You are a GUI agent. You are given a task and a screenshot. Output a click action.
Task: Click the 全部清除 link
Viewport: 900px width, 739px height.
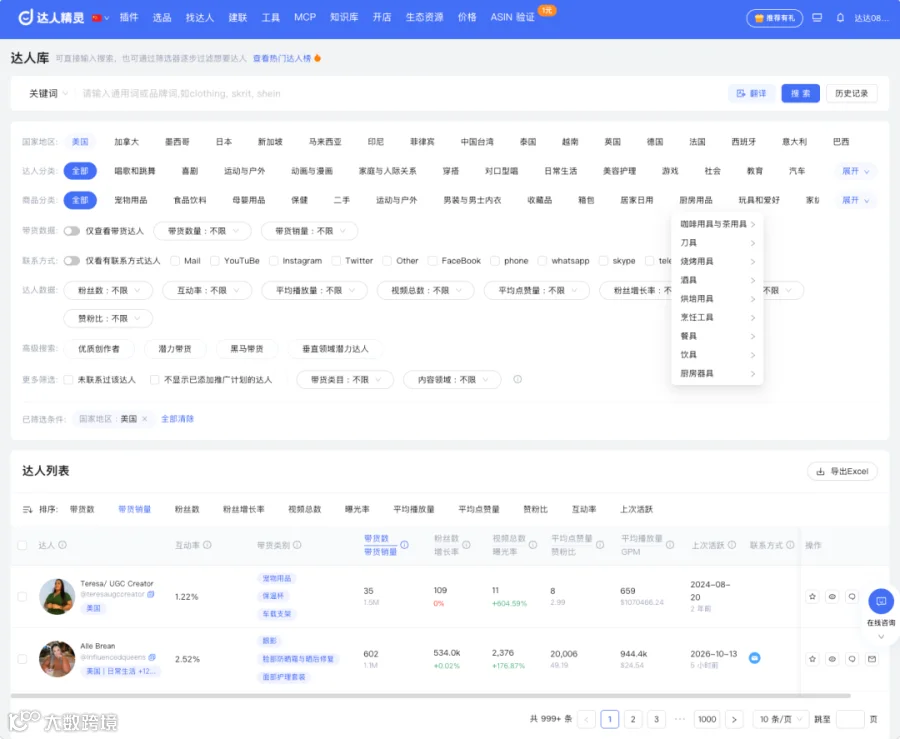coord(177,419)
